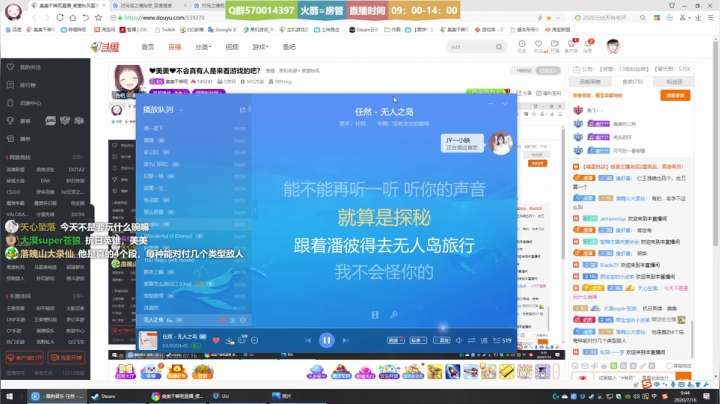Toggle favorite heart in player bar
Image resolution: width=720 pixels, height=404 pixels.
pyautogui.click(x=216, y=340)
